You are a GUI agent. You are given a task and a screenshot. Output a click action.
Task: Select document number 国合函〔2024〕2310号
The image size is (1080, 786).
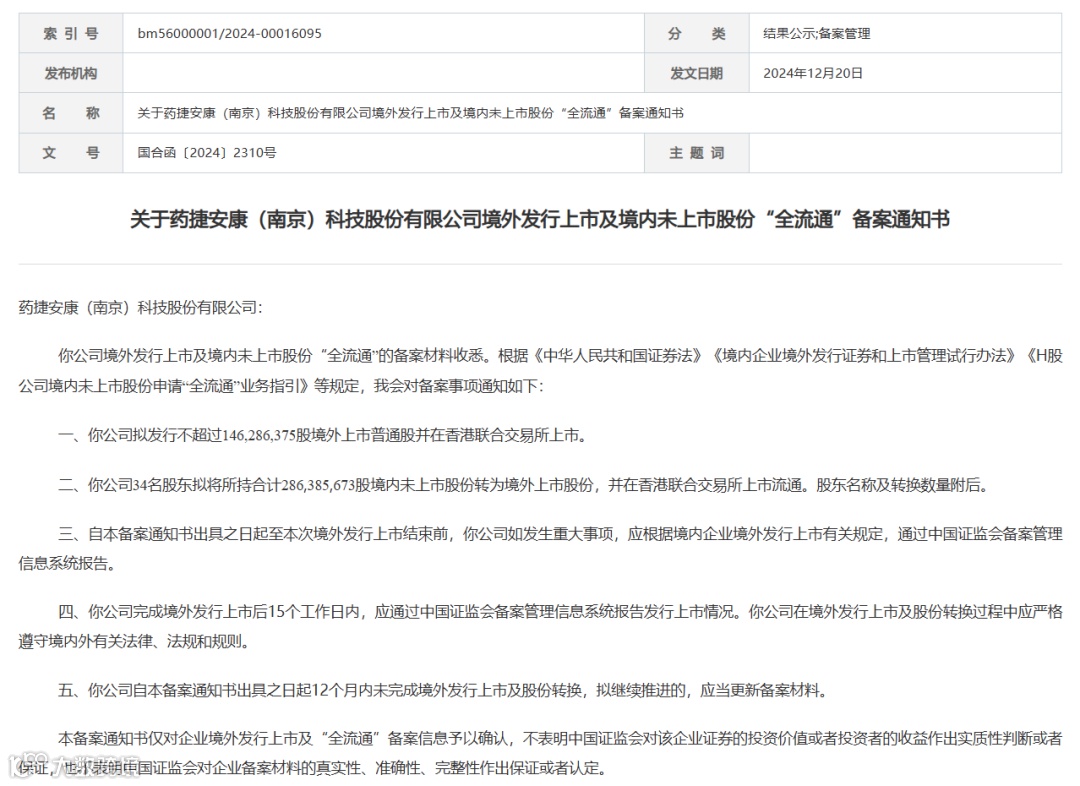[207, 153]
